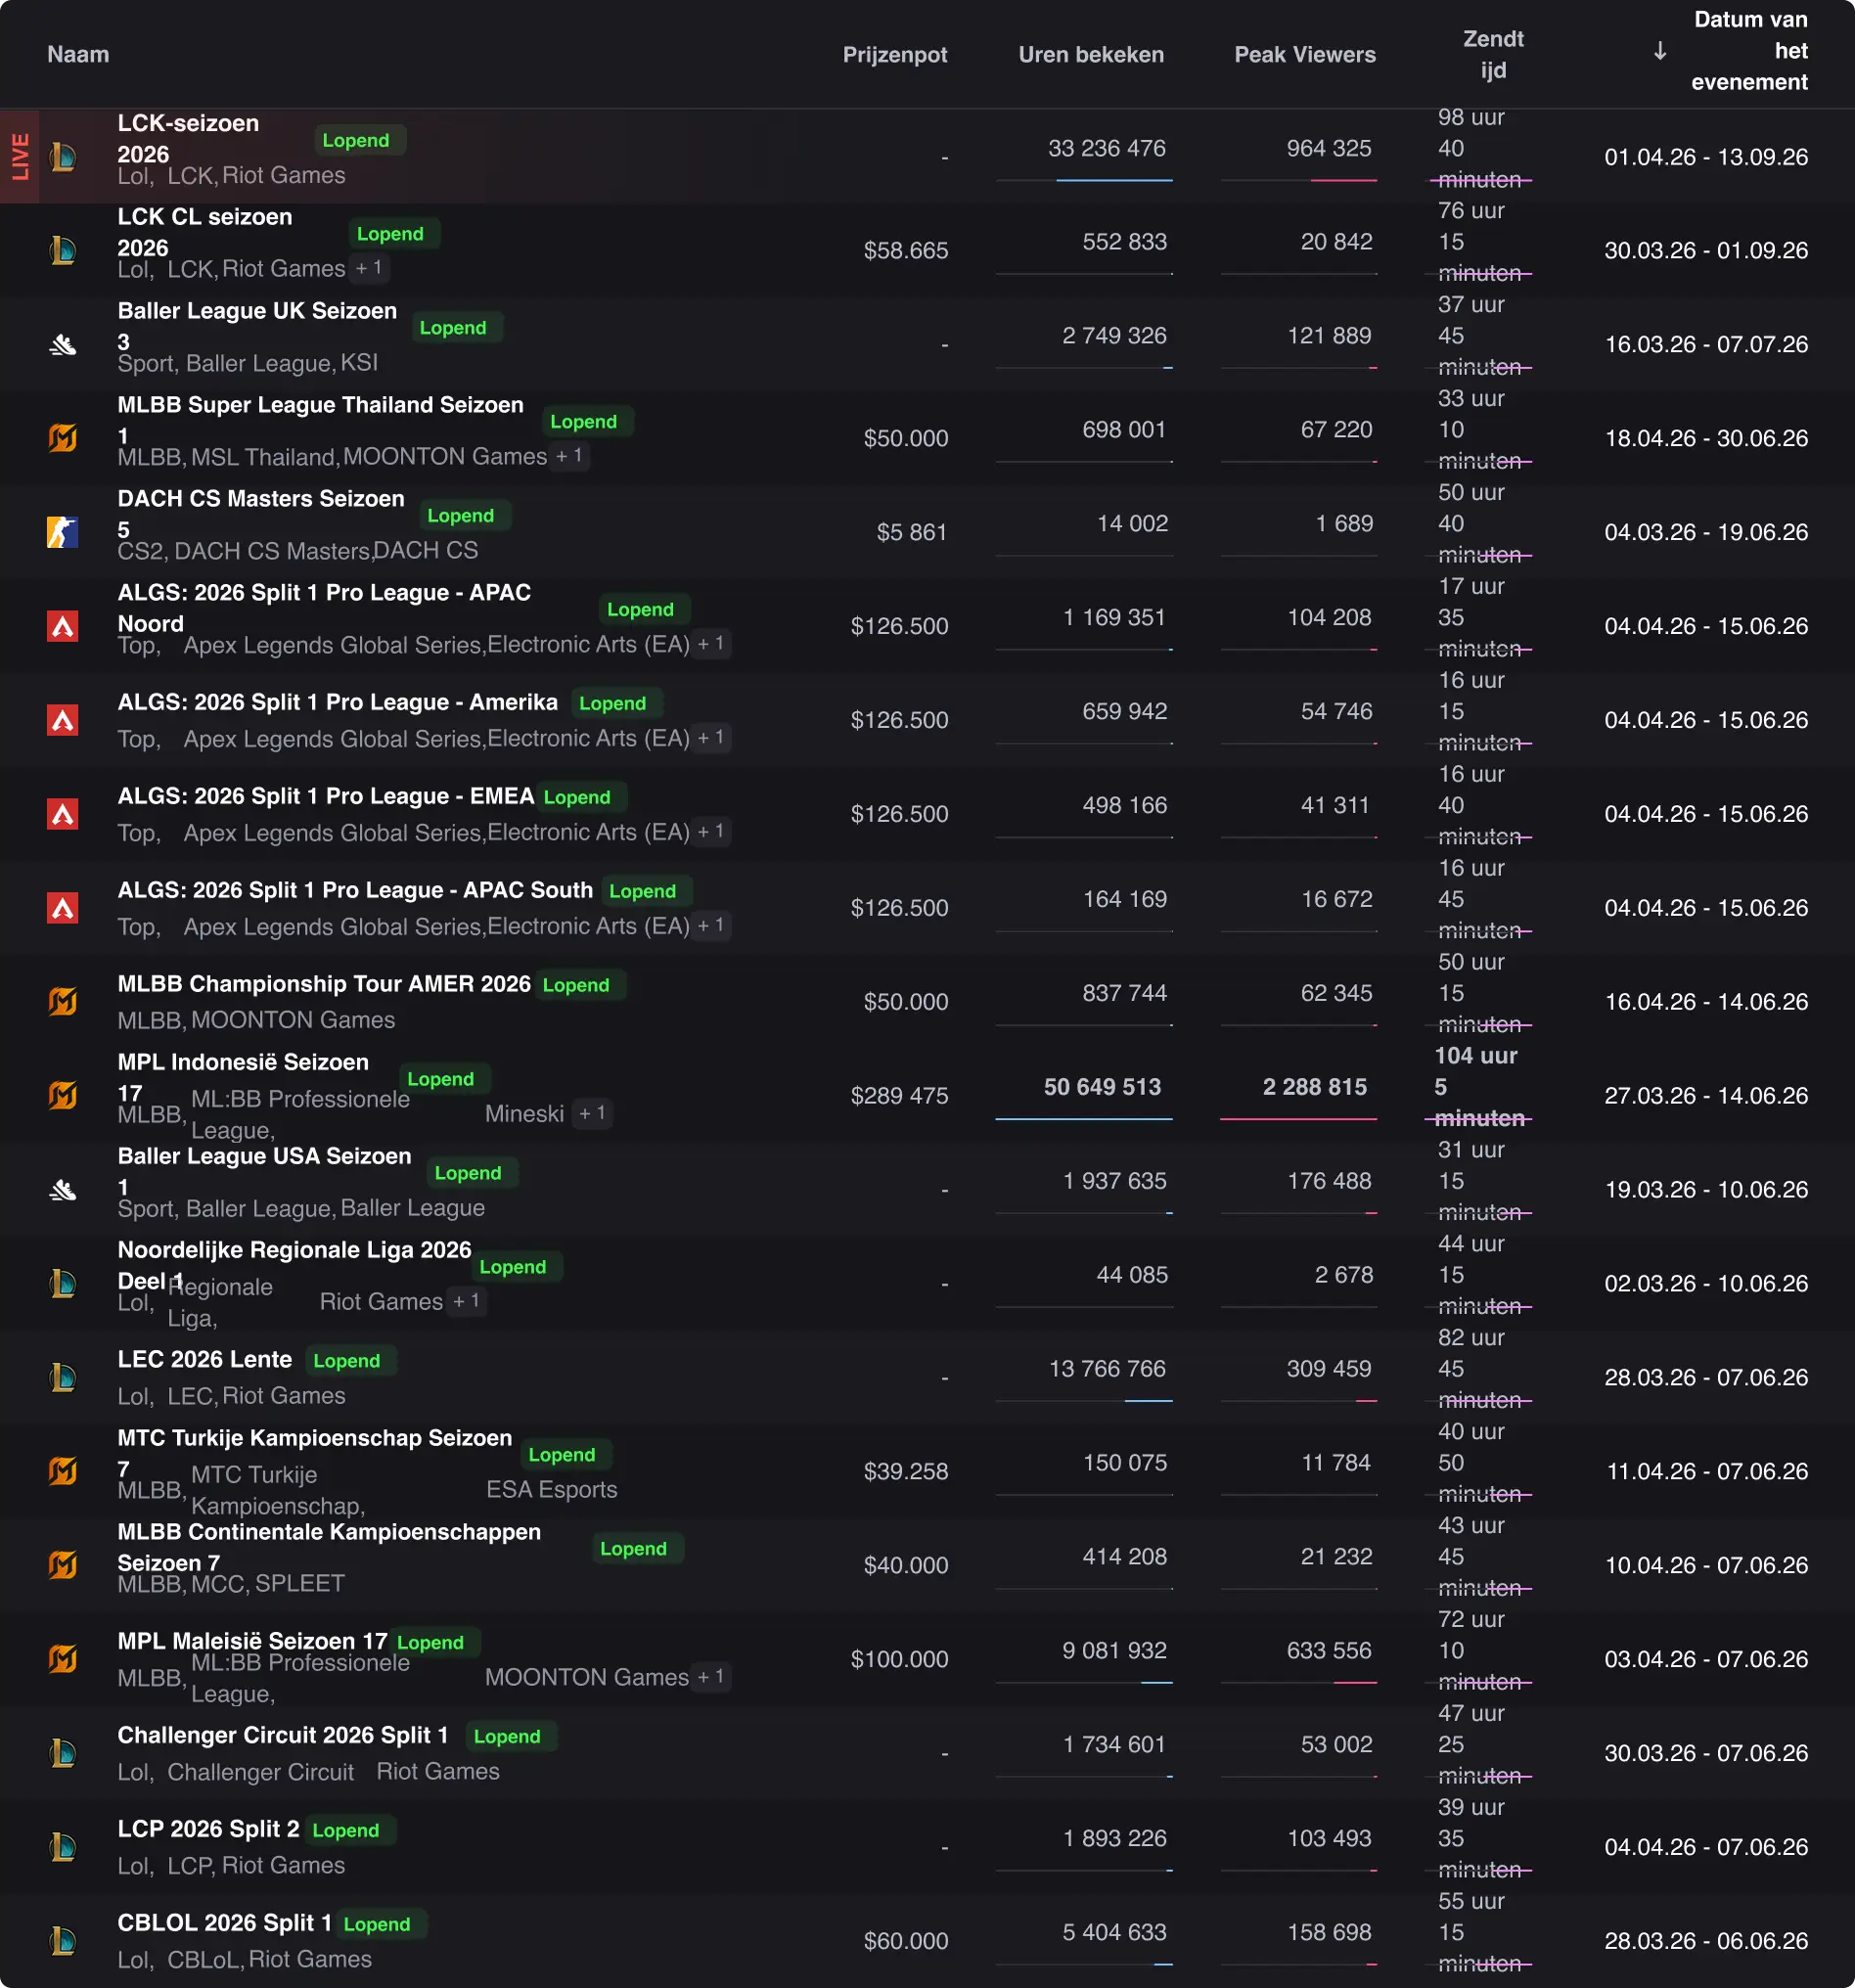Click the MLBB icon for MLBB Continentale Kampioenschappen
Screen dimensions: 1855x1988
coord(63,1566)
